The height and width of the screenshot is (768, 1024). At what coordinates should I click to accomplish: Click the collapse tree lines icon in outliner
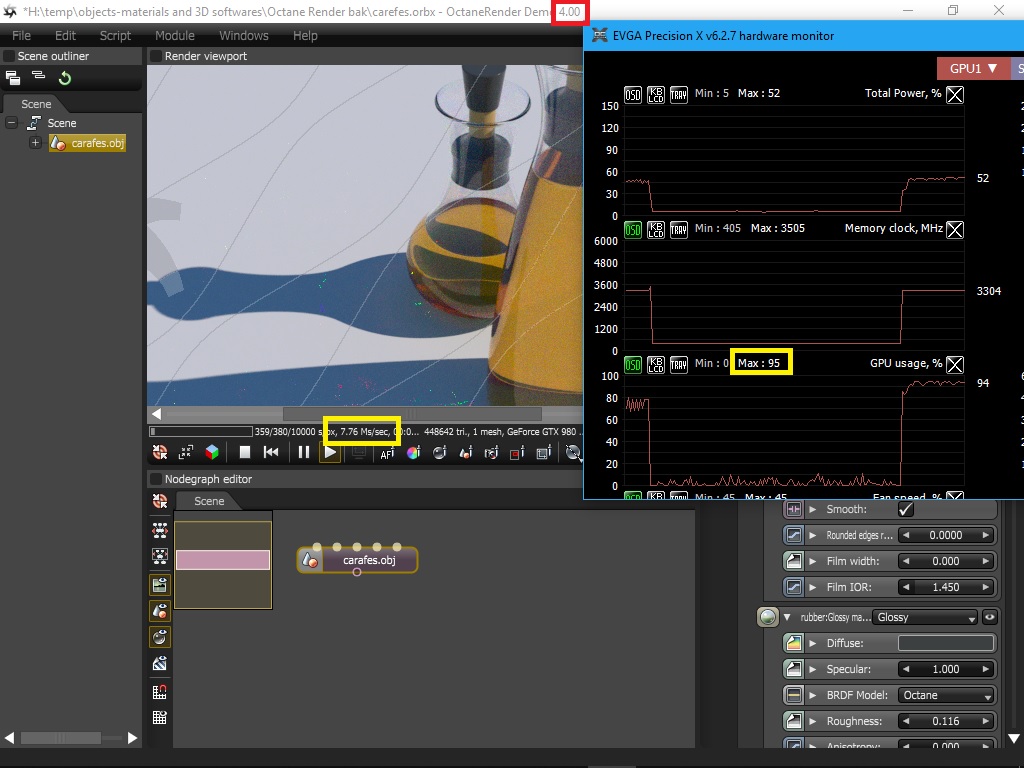pos(39,76)
